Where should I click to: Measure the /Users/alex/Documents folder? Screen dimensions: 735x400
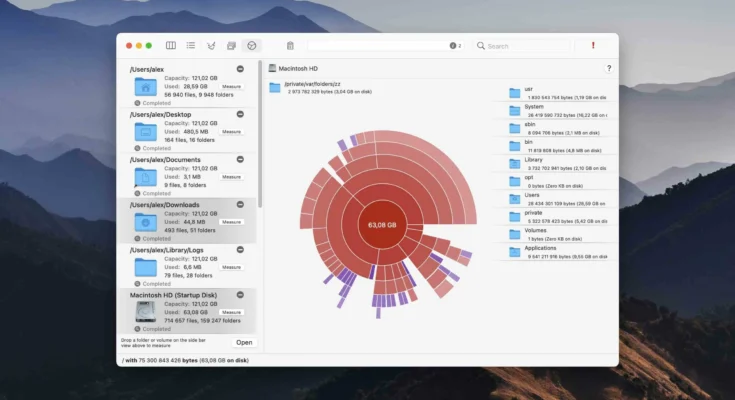pos(232,177)
